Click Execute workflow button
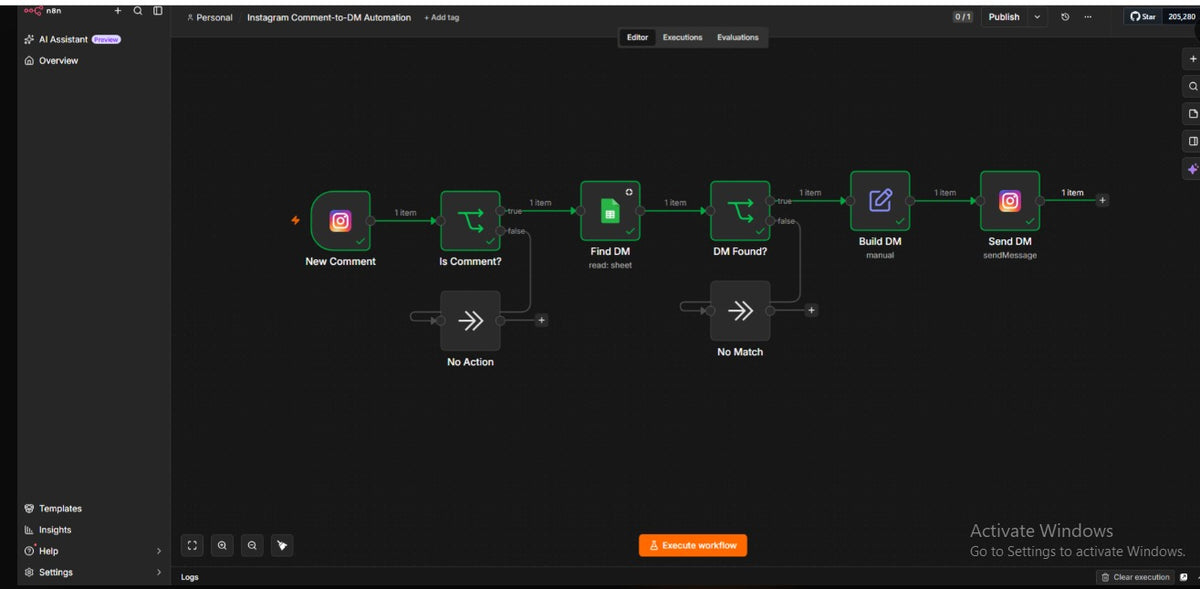This screenshot has width=1200, height=589. pyautogui.click(x=693, y=545)
